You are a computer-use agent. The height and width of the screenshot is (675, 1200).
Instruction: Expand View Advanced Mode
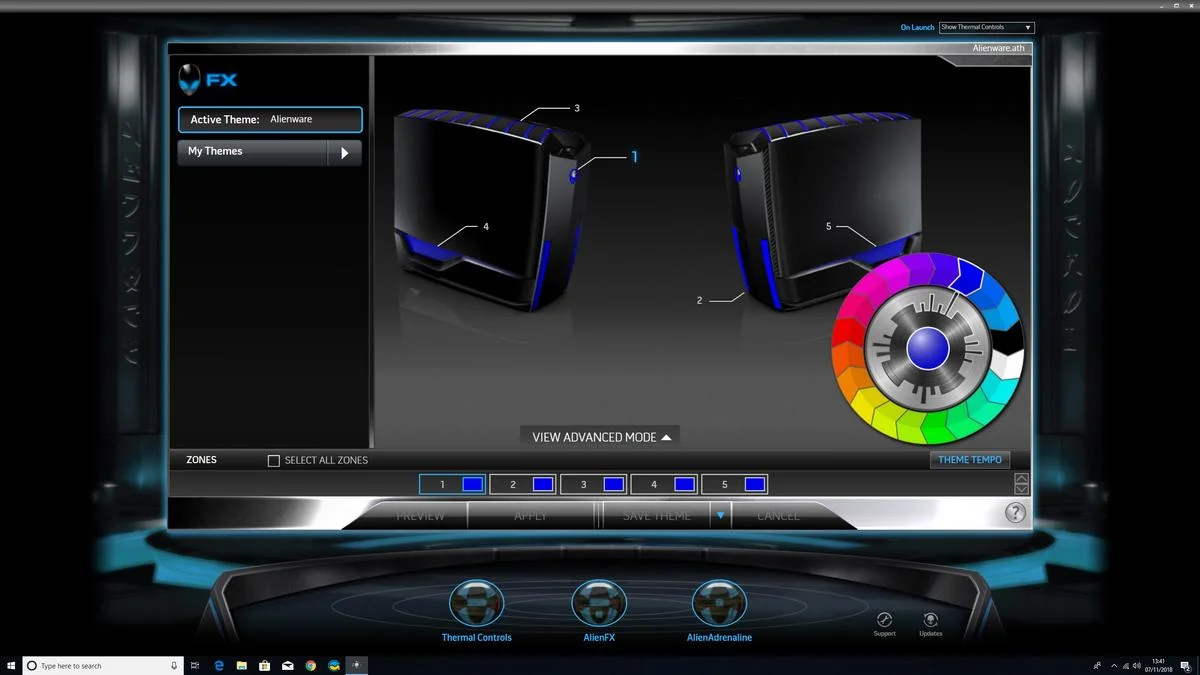(x=601, y=437)
